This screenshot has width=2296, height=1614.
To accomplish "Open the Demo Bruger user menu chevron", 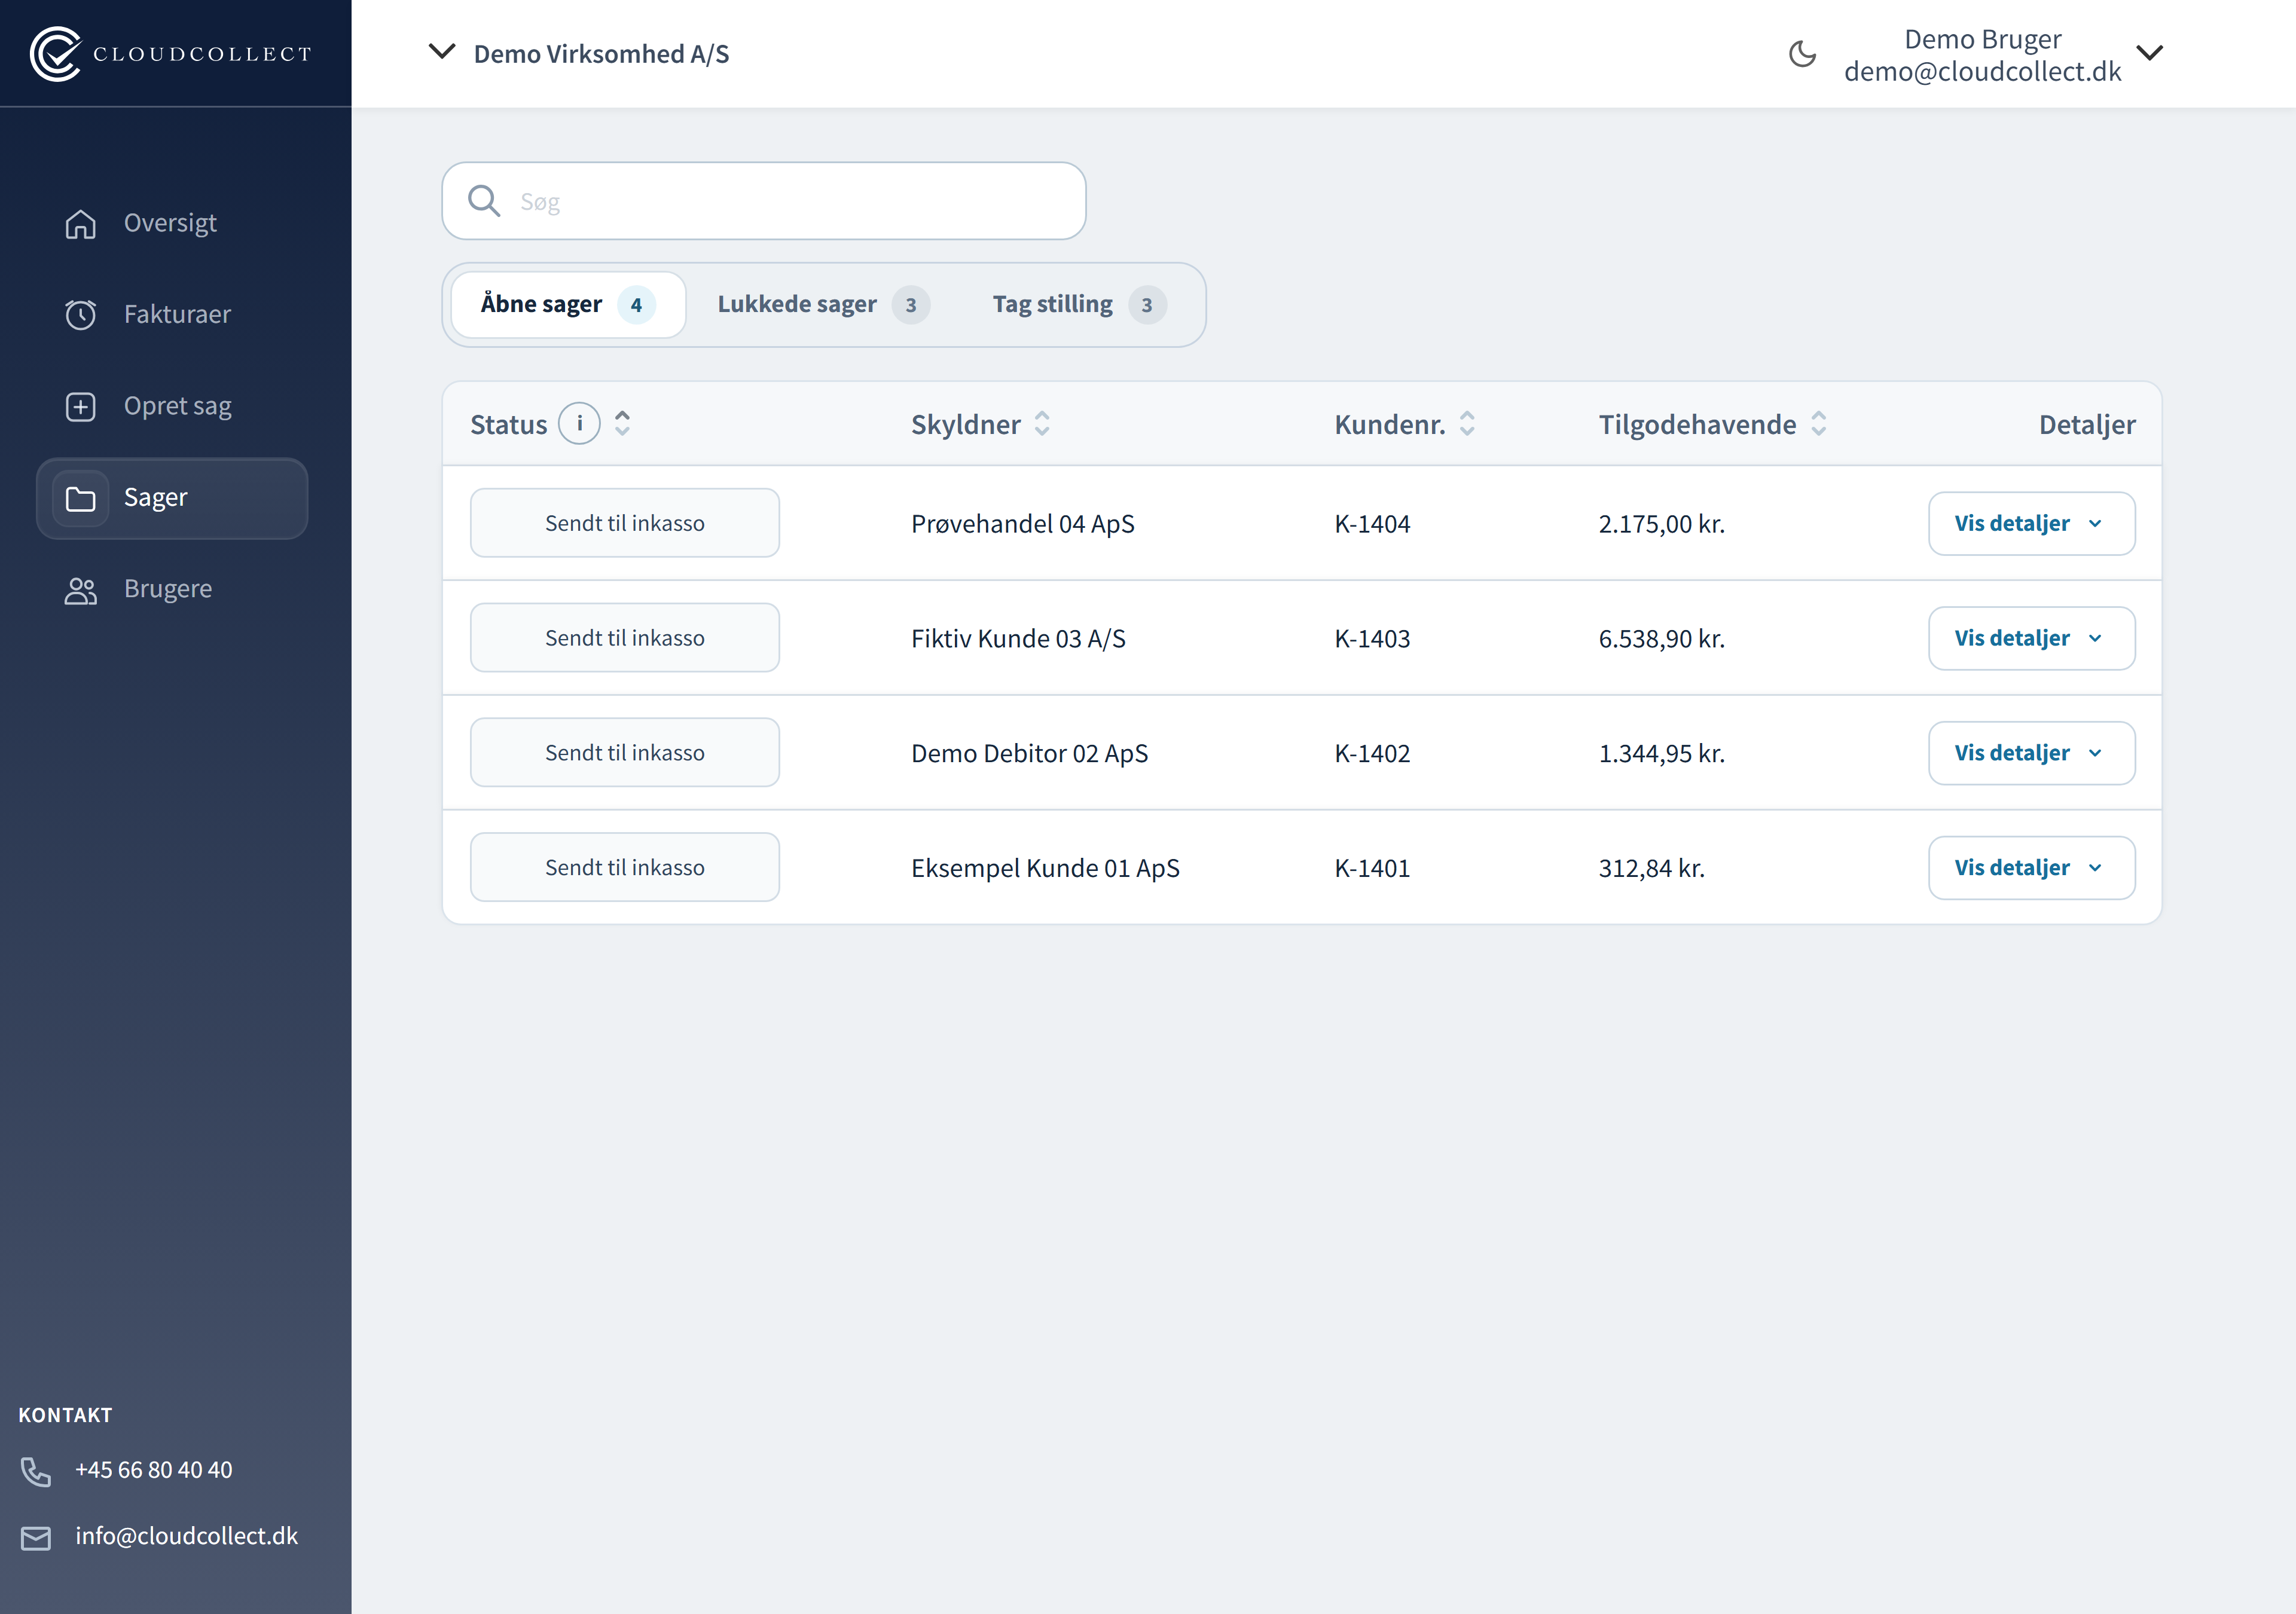I will pos(2150,54).
